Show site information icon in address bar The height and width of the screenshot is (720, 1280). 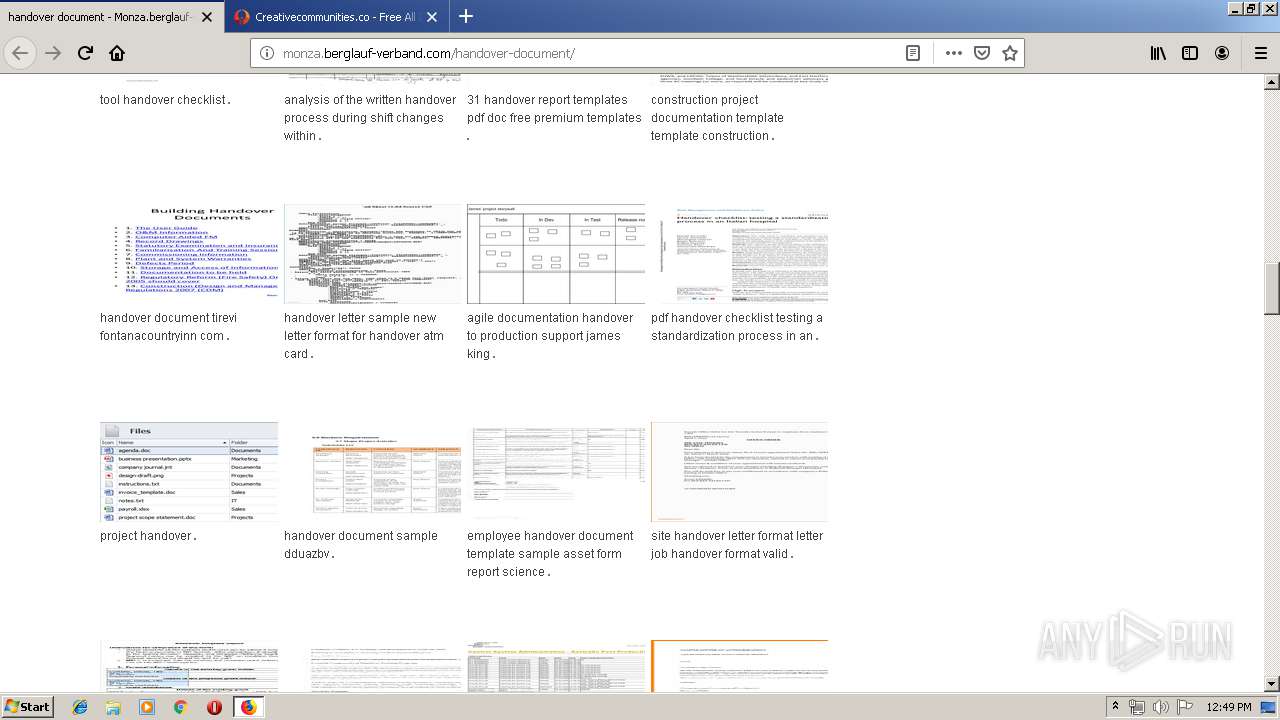pos(267,53)
